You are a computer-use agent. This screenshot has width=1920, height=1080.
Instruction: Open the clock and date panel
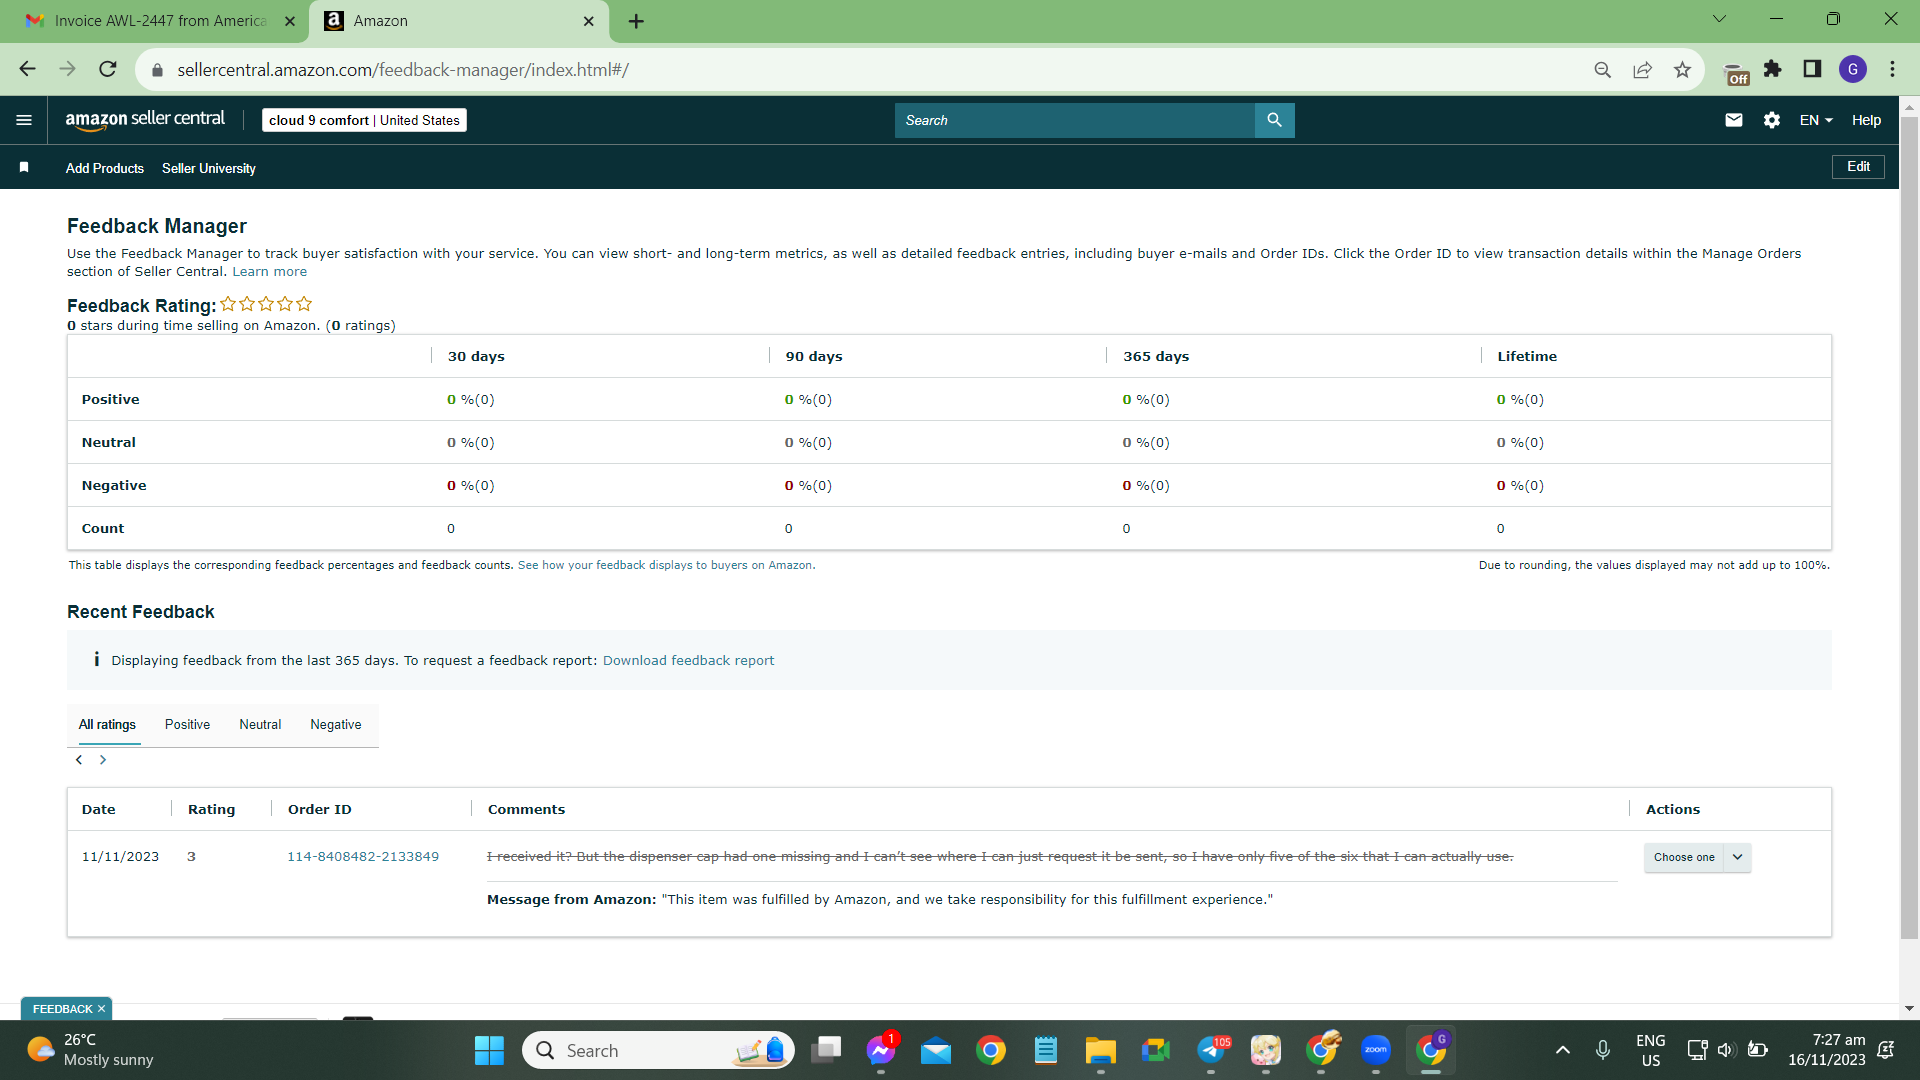(x=1827, y=1050)
